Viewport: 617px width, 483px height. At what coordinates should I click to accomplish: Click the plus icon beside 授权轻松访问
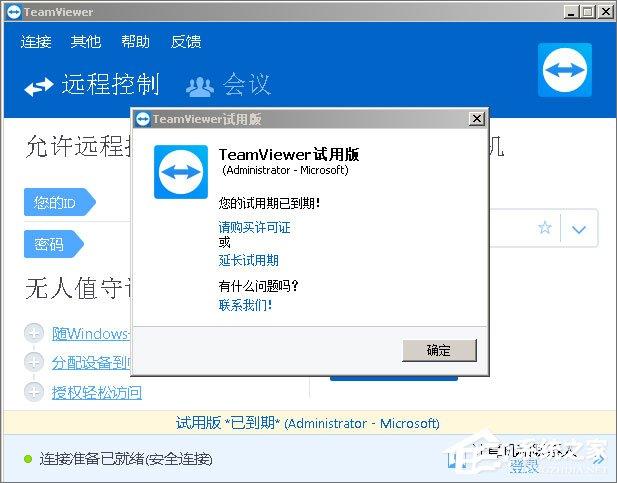coord(34,392)
